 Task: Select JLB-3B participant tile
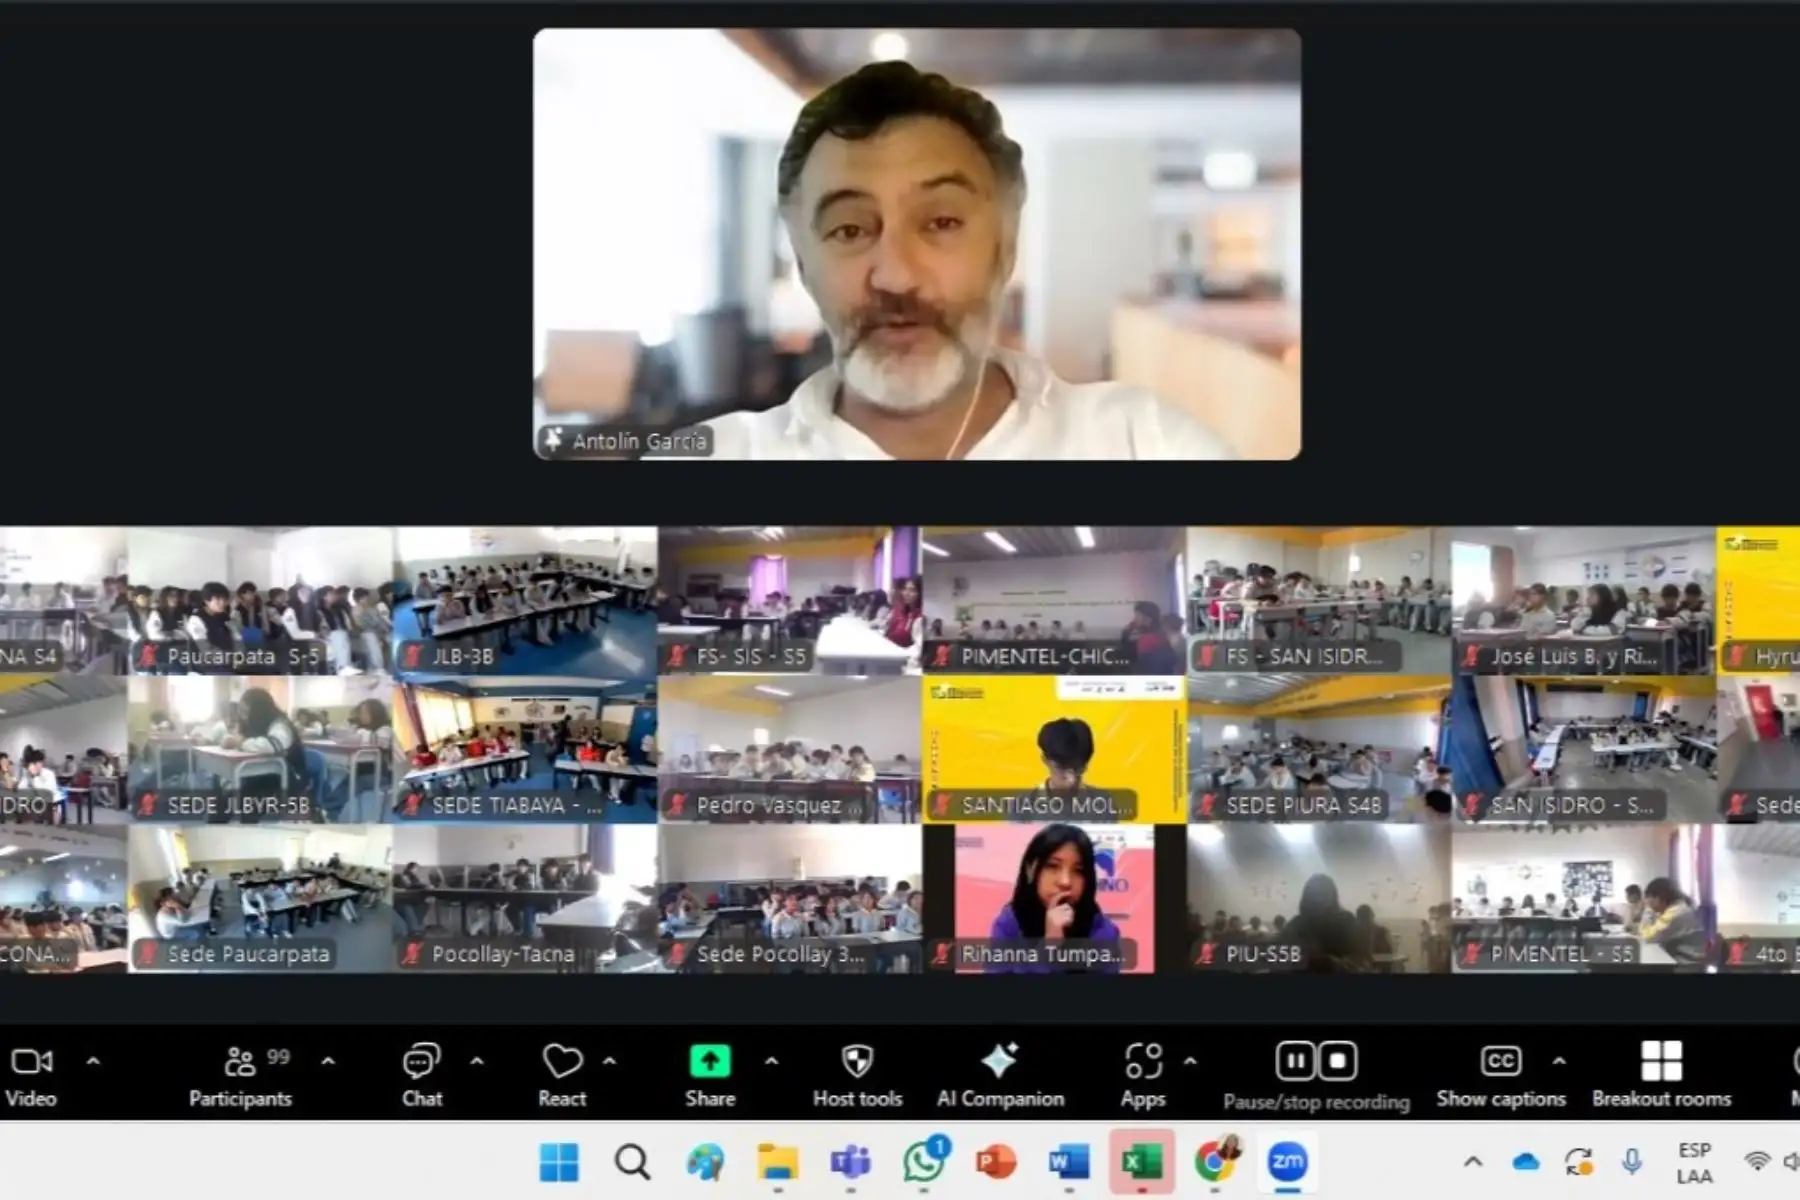525,601
